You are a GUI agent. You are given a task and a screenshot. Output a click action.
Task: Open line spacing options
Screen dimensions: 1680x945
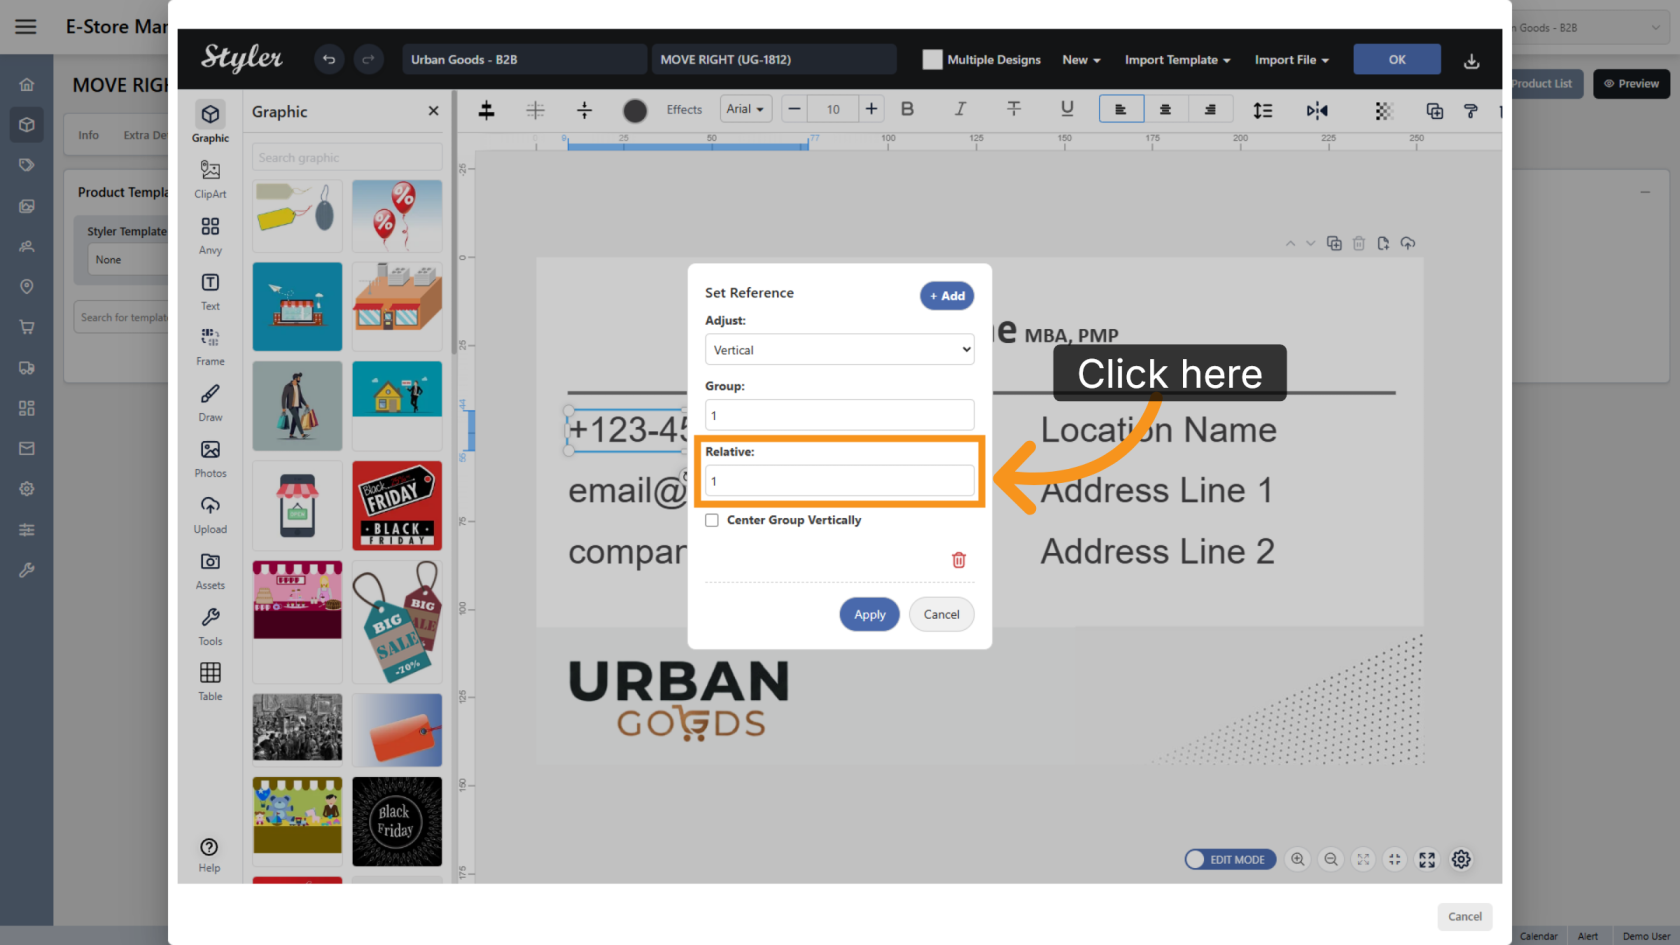(x=1263, y=110)
